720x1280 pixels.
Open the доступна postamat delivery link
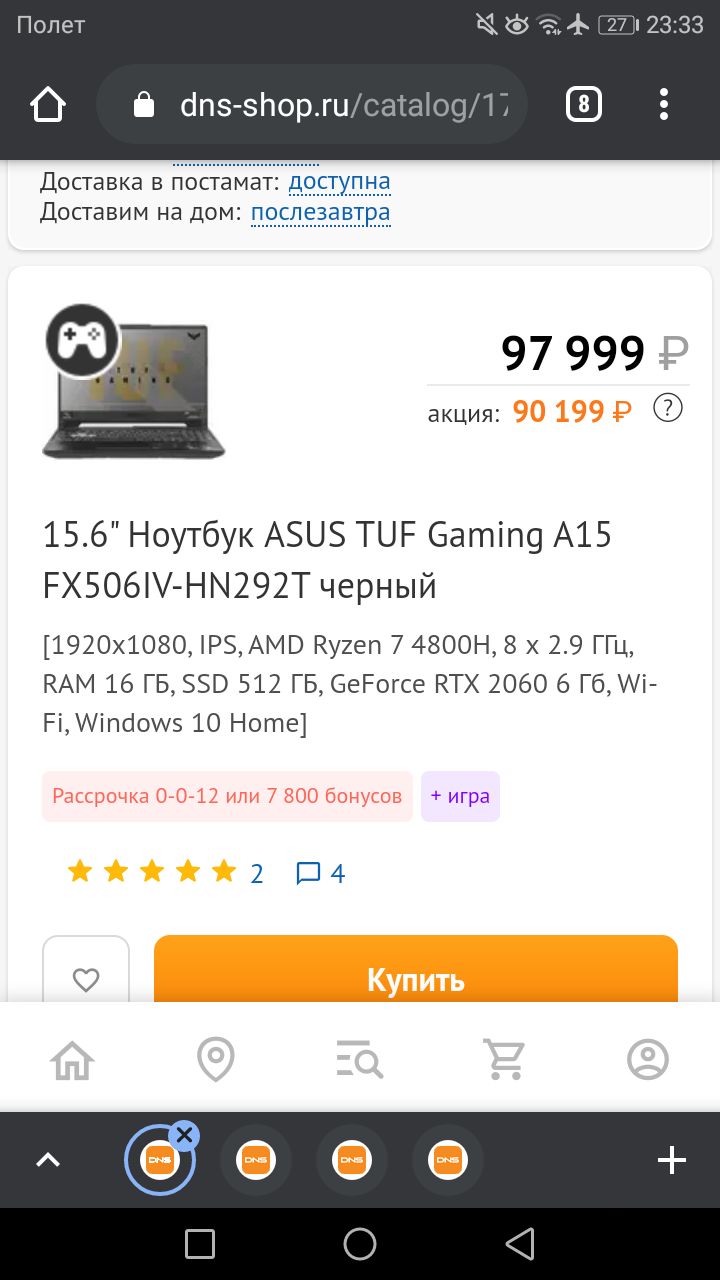point(339,182)
